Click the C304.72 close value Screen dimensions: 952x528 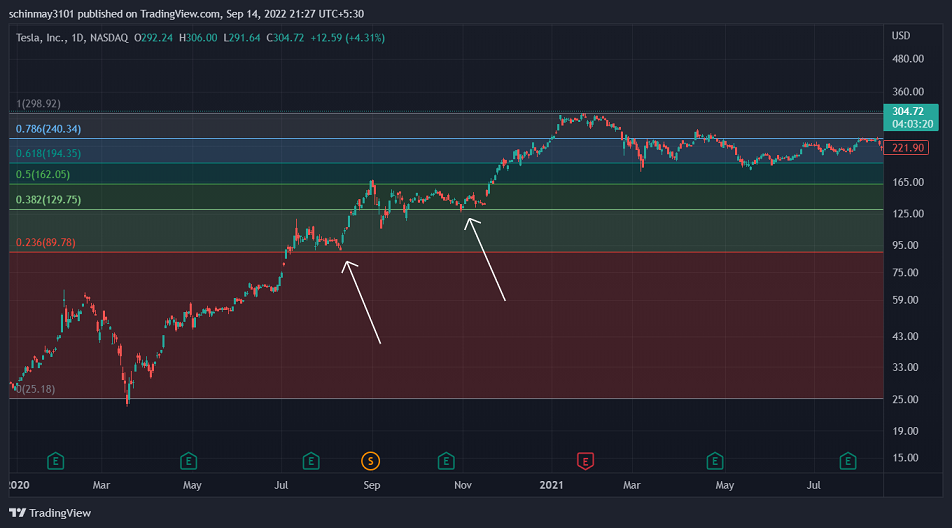click(x=285, y=38)
